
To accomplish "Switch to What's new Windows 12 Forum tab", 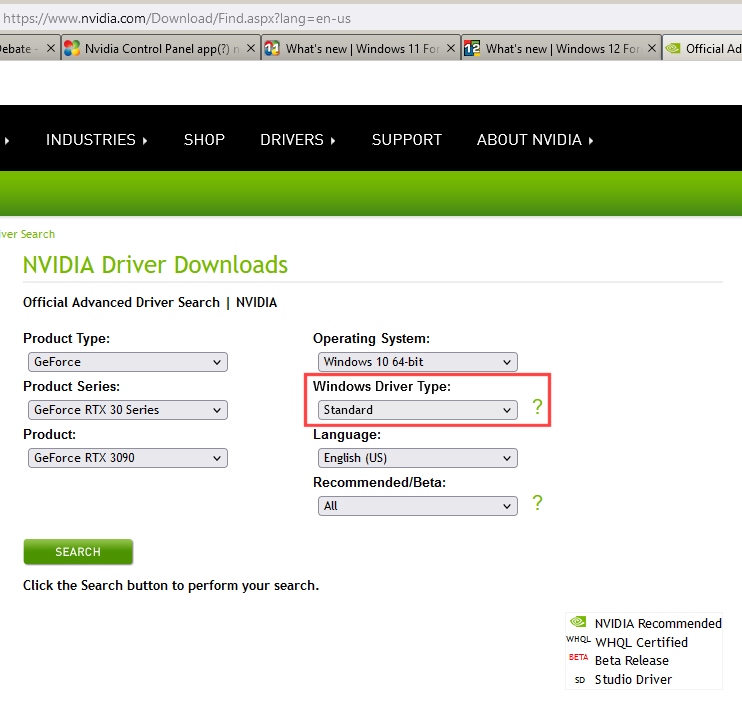I will (x=561, y=48).
